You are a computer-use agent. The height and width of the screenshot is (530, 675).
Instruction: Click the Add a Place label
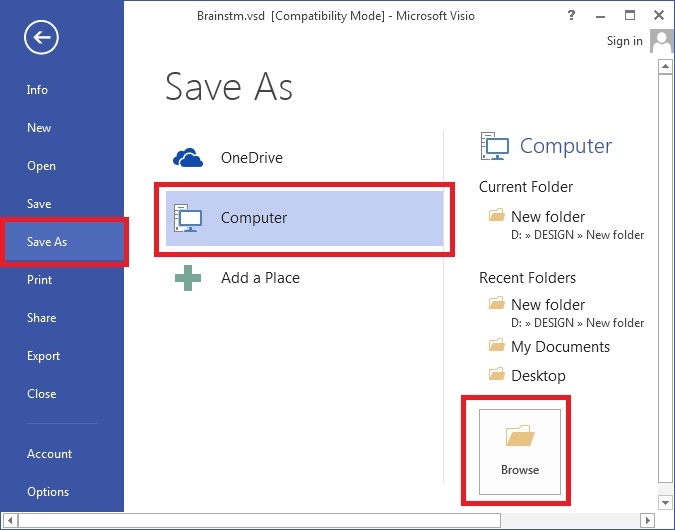point(260,278)
